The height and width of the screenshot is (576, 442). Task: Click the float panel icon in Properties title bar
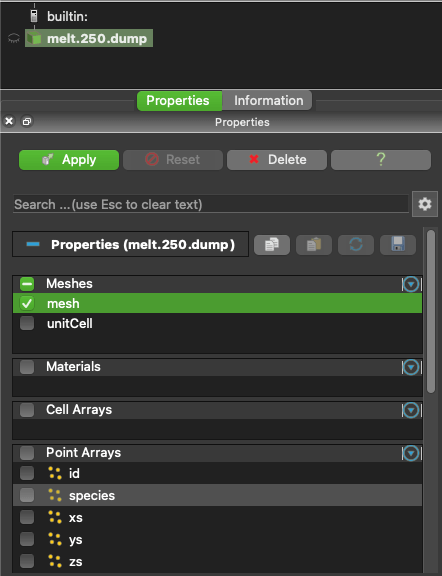tap(27, 121)
